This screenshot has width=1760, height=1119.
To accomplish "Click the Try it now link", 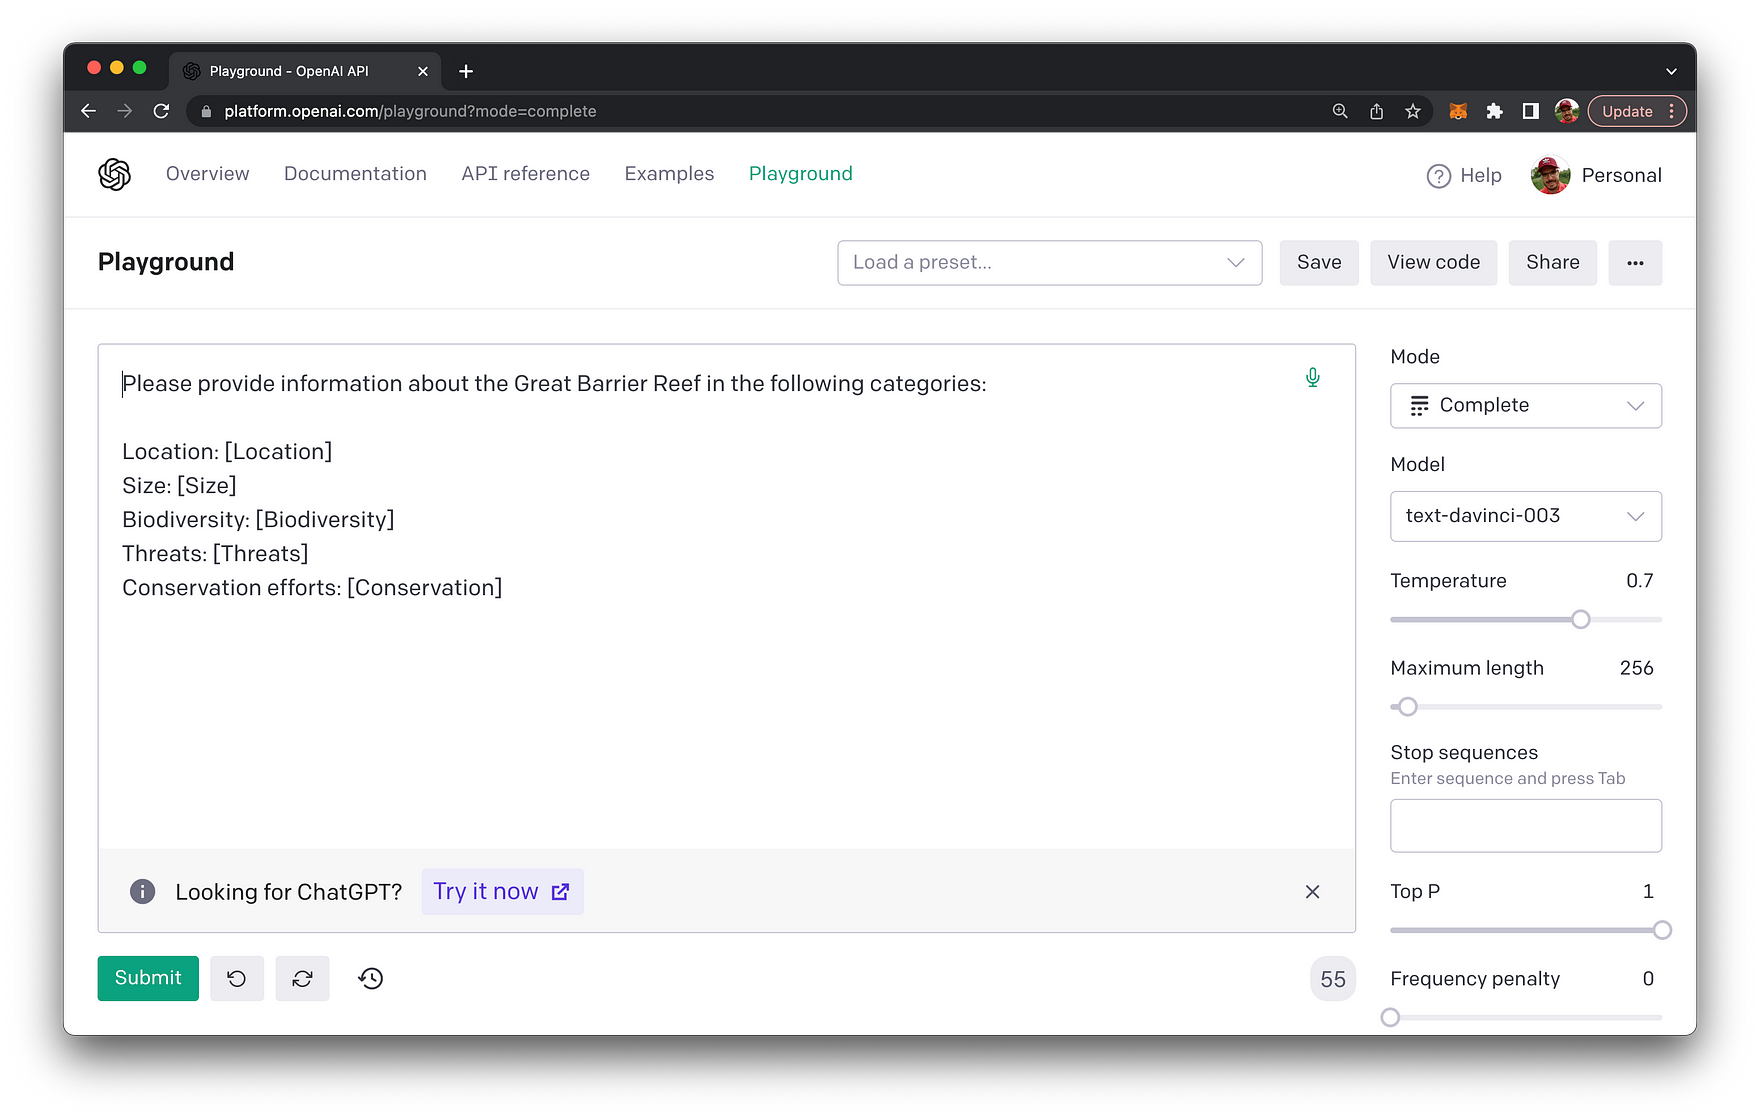I will [502, 892].
